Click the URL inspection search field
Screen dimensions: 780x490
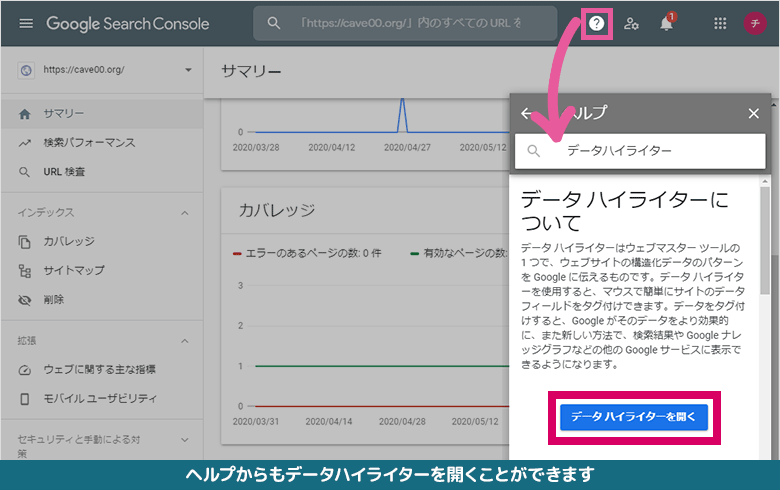click(405, 23)
